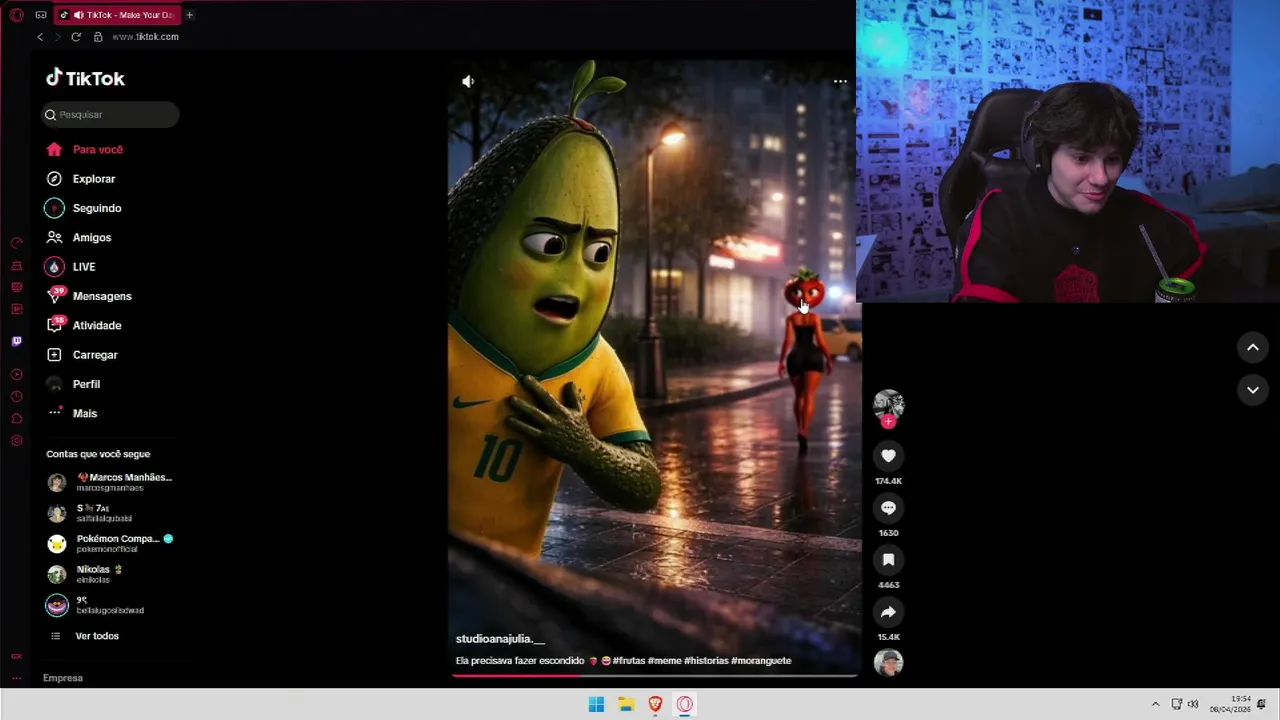This screenshot has height=720, width=1280.
Task: Open the GX icon in sidebar
Action: [x=16, y=656]
